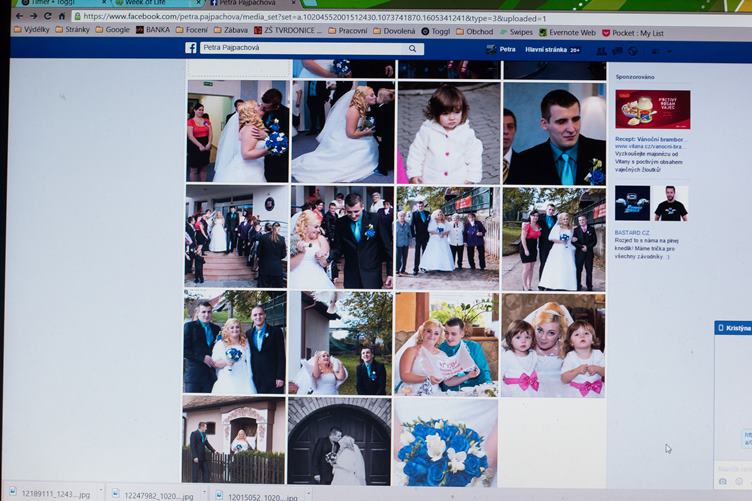Viewport: 752px width, 501px height.
Task: Open the Toggl bookmark
Action: point(435,31)
